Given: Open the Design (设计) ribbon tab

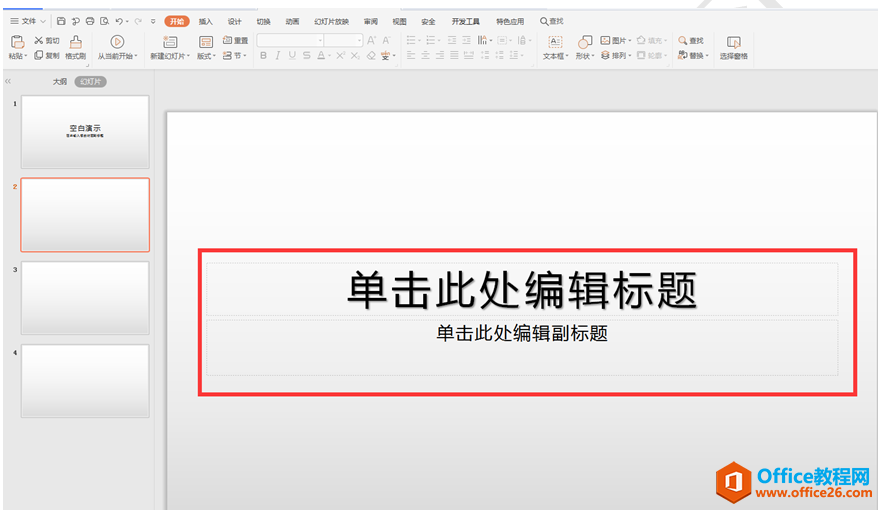Looking at the screenshot, I should [x=234, y=21].
